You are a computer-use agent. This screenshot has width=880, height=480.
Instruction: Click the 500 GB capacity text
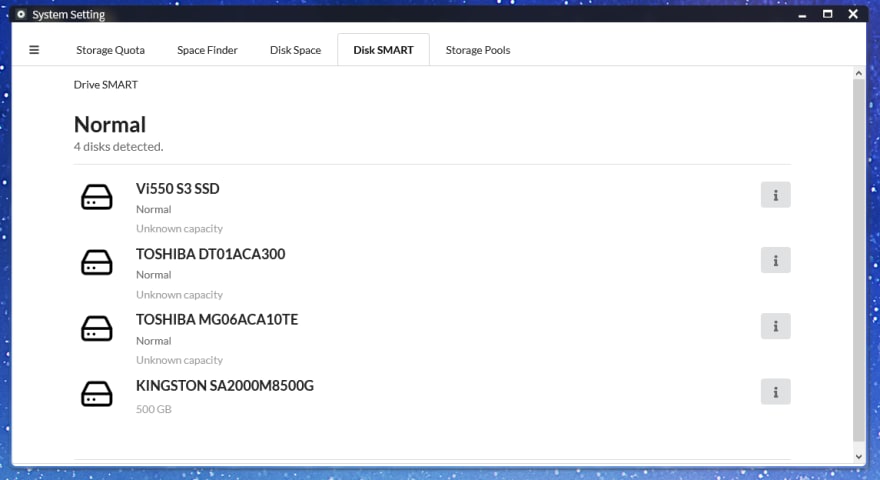coord(154,409)
